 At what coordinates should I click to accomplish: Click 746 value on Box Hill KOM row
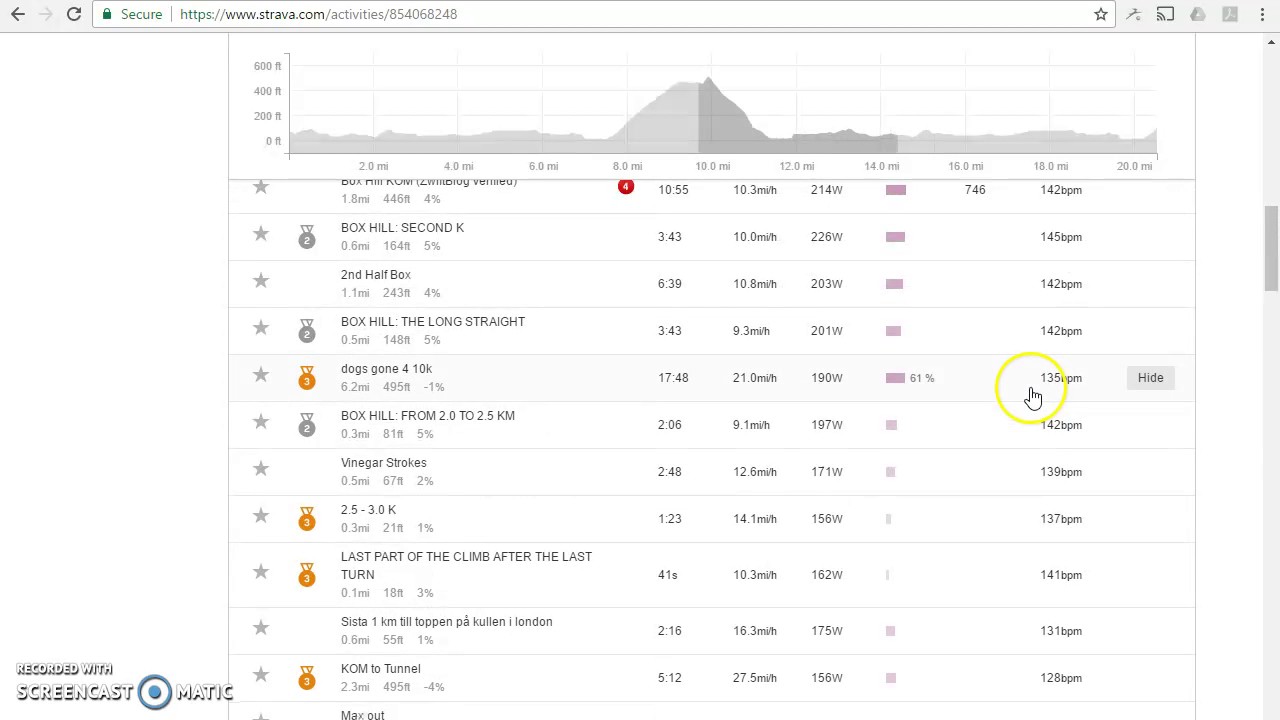pos(975,190)
